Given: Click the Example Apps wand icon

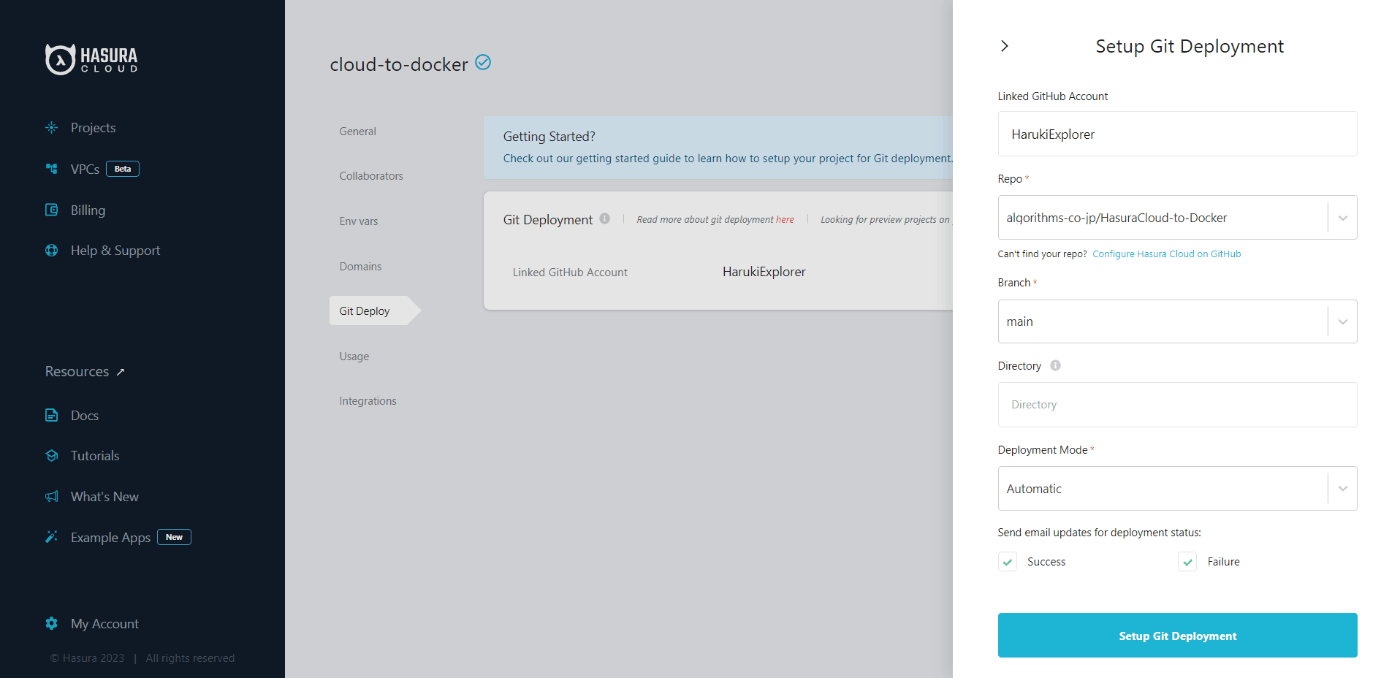Looking at the screenshot, I should tap(52, 537).
